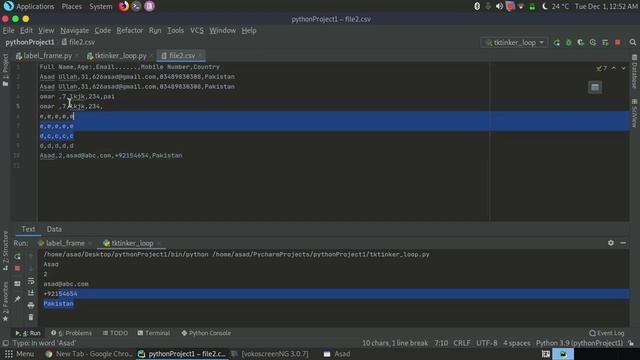This screenshot has height=360, width=640.
Task: Open tktinker_loop run configuration dropdown
Action: (x=514, y=42)
